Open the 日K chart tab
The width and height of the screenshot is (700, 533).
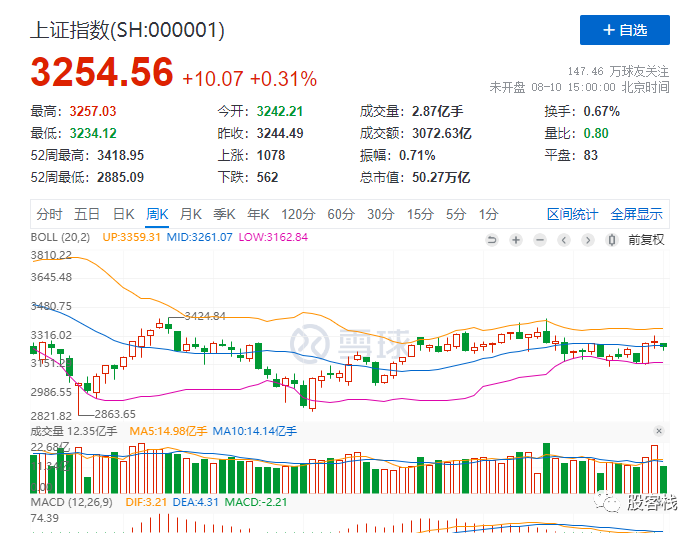point(124,214)
